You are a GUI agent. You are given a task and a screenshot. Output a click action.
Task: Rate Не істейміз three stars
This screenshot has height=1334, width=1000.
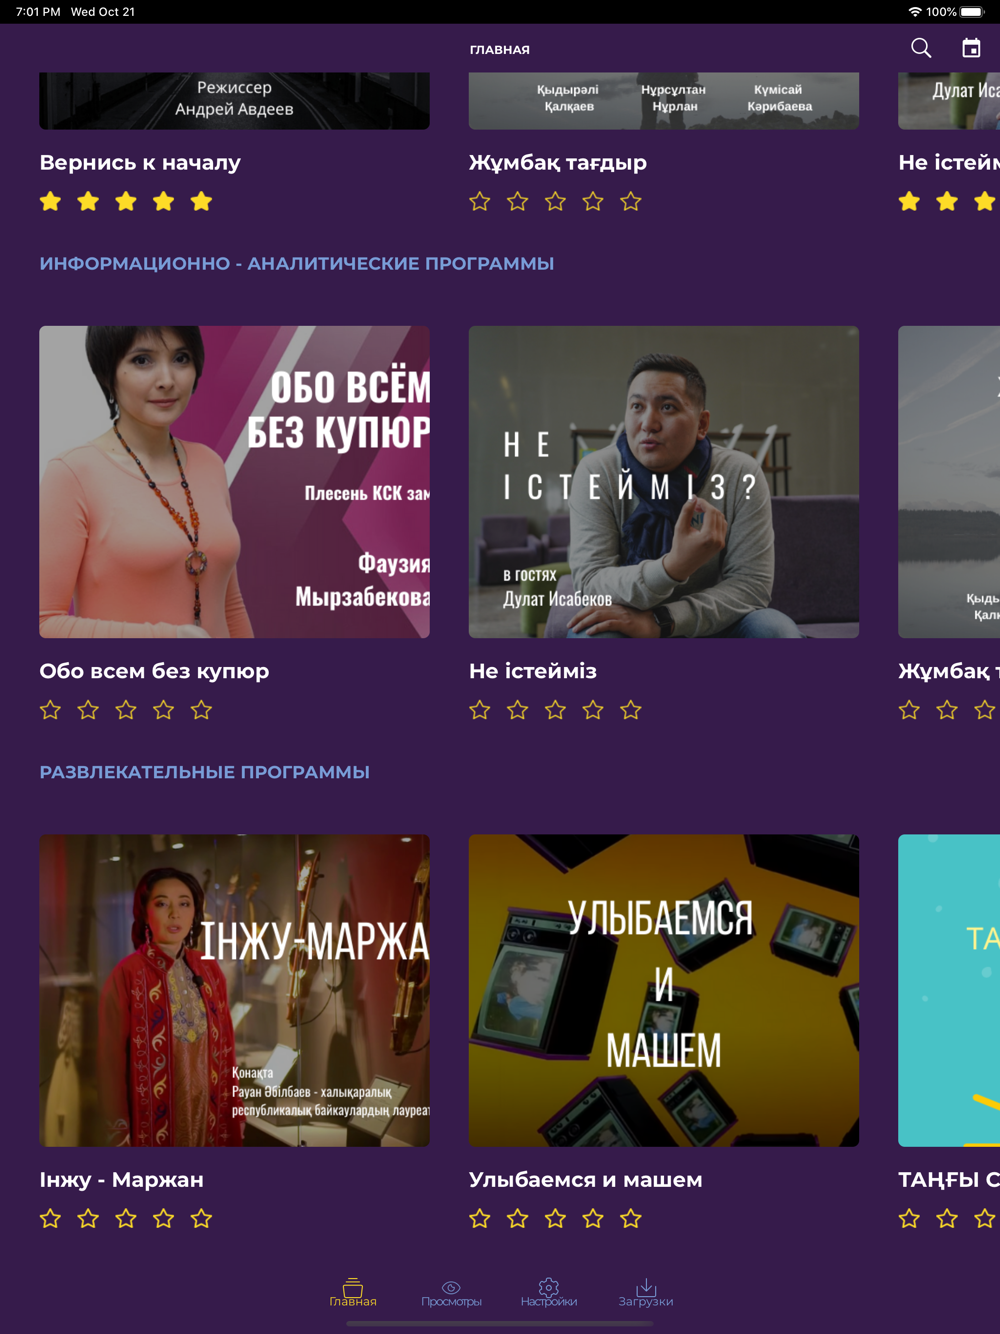click(x=555, y=710)
